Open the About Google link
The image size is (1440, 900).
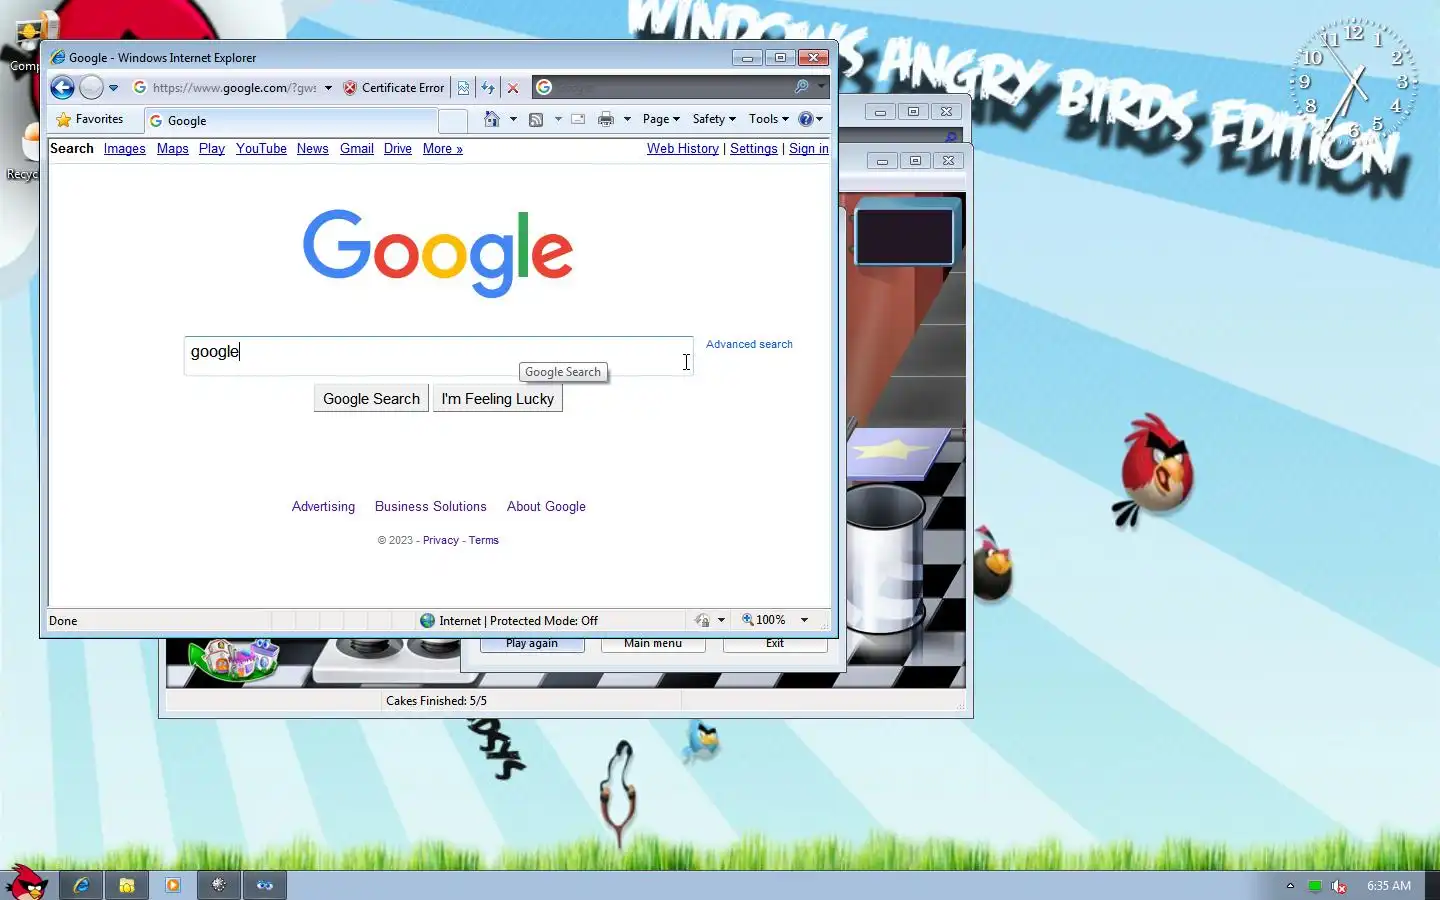(546, 507)
